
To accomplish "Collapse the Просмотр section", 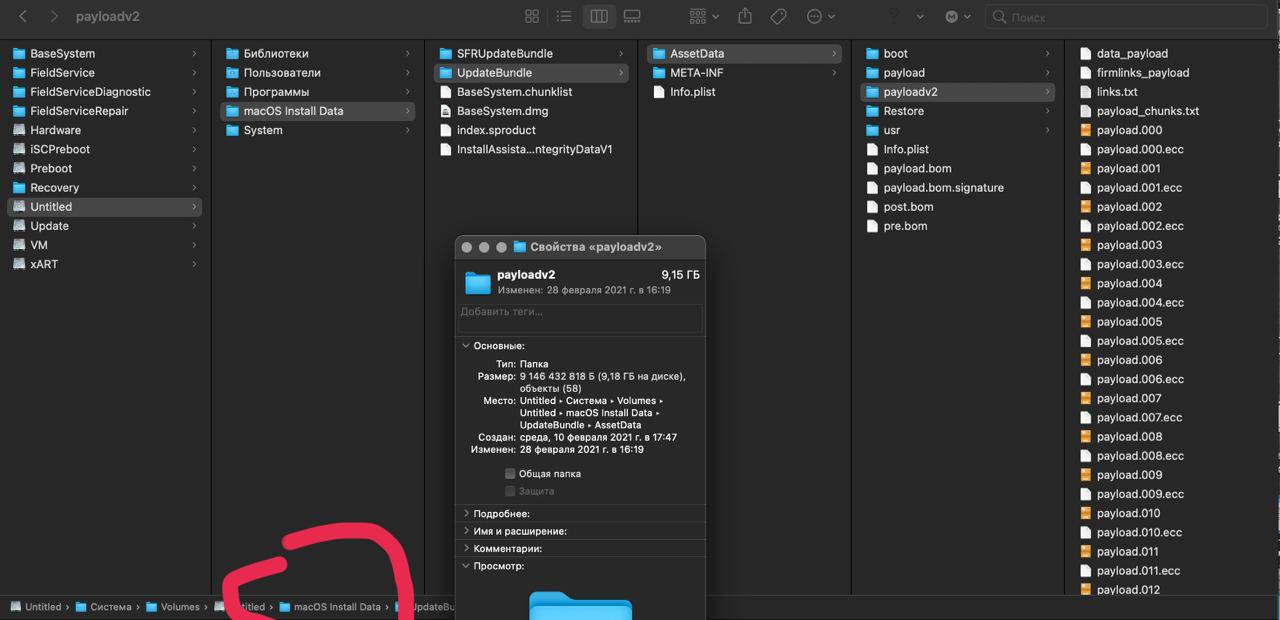I will [x=466, y=567].
